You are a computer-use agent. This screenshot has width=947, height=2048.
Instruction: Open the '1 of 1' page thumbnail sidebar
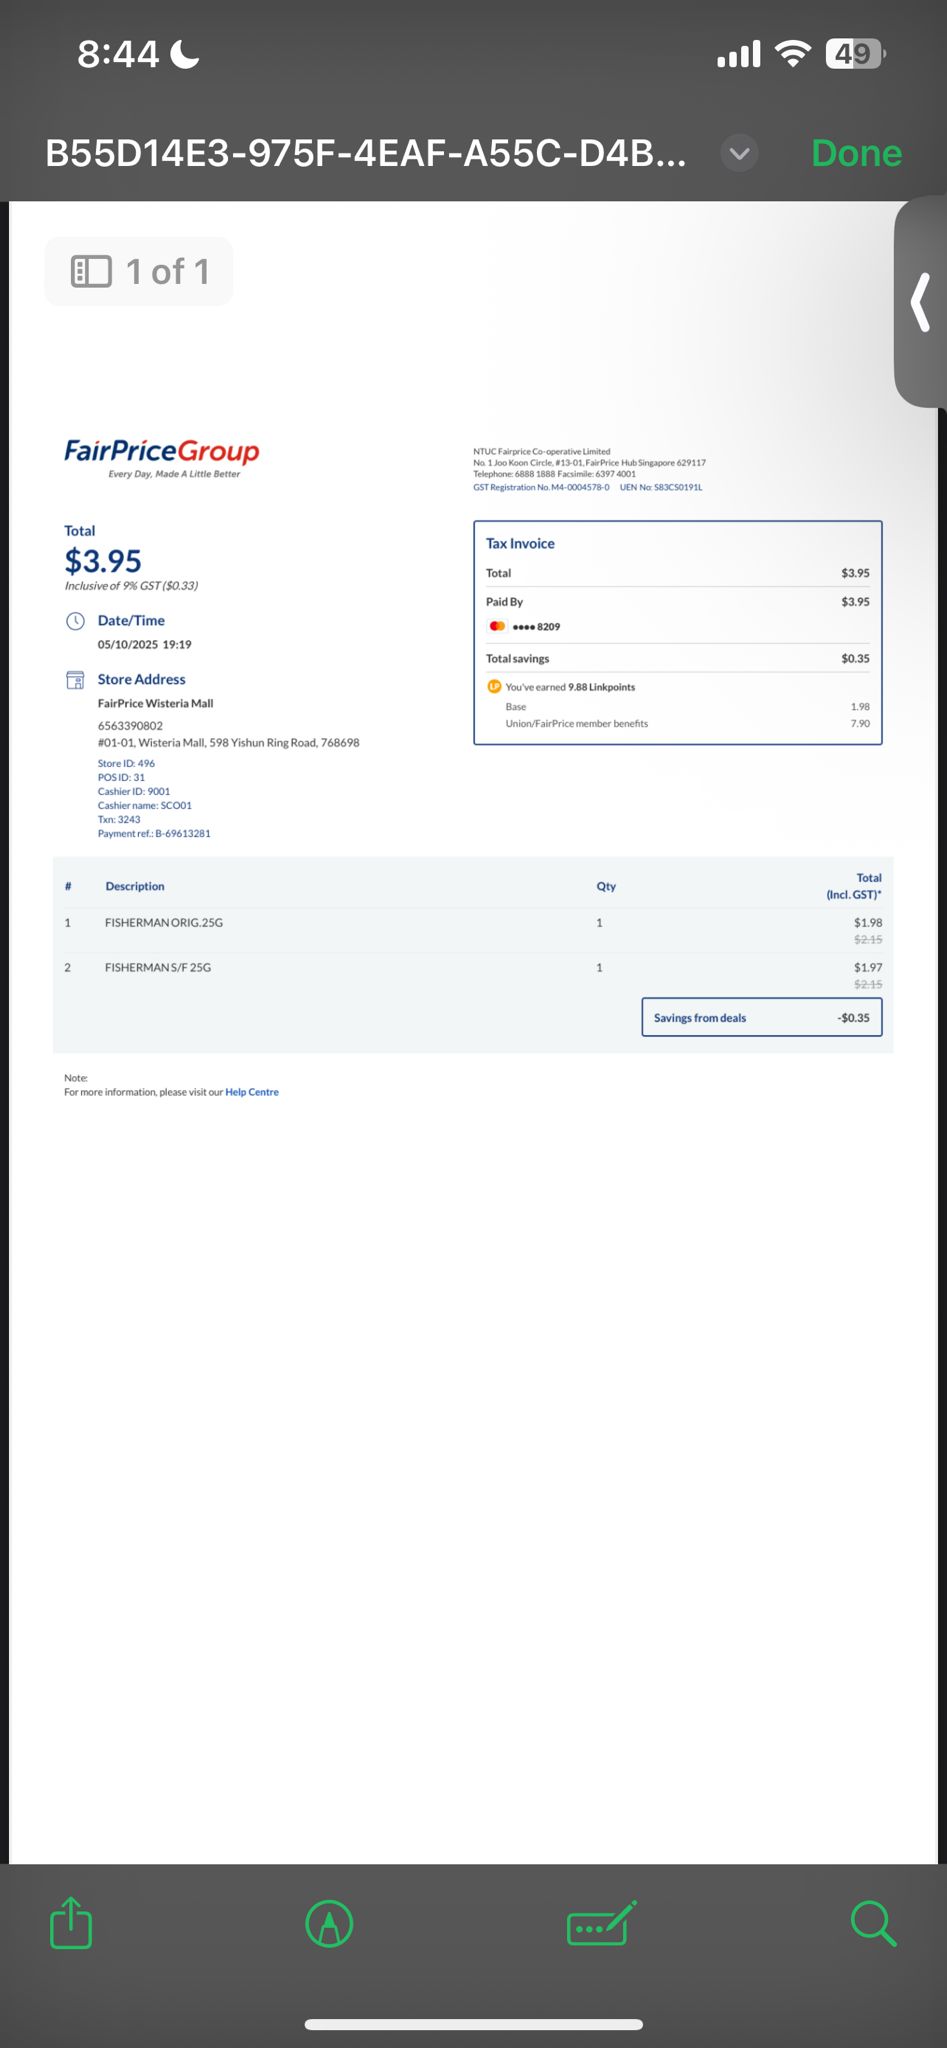click(139, 271)
